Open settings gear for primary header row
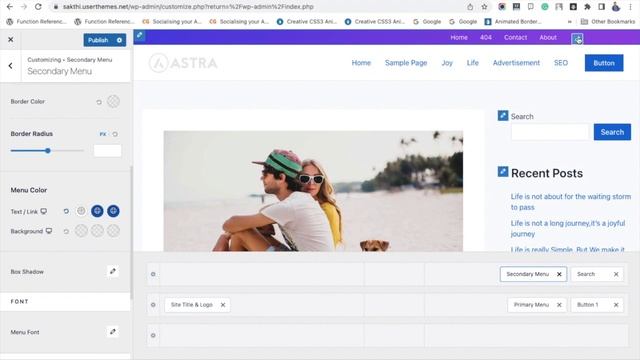The width and height of the screenshot is (640, 360). [153, 305]
